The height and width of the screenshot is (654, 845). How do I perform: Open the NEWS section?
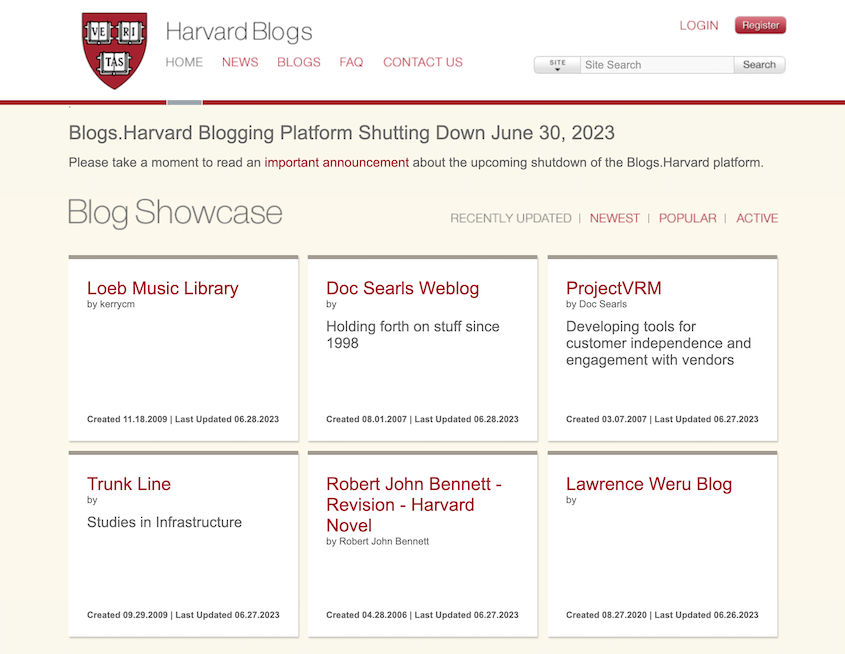pyautogui.click(x=239, y=62)
